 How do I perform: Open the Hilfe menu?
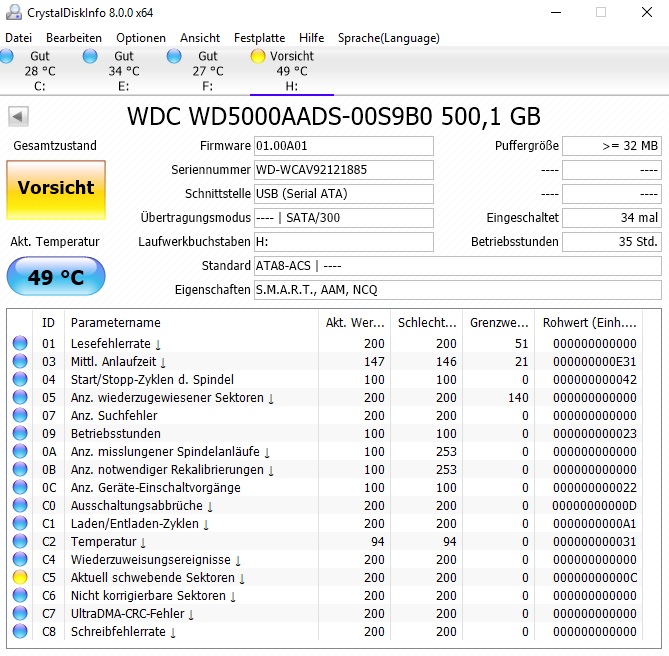coord(311,38)
